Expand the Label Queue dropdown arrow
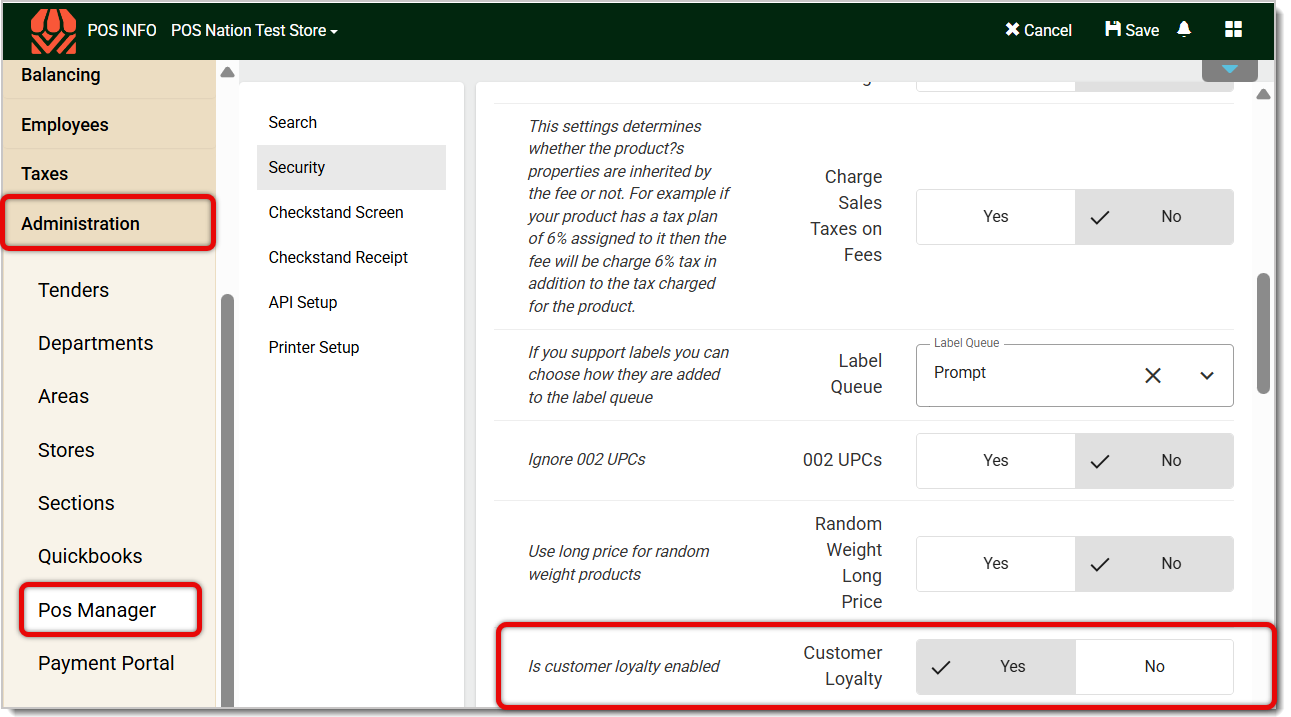 click(1207, 376)
